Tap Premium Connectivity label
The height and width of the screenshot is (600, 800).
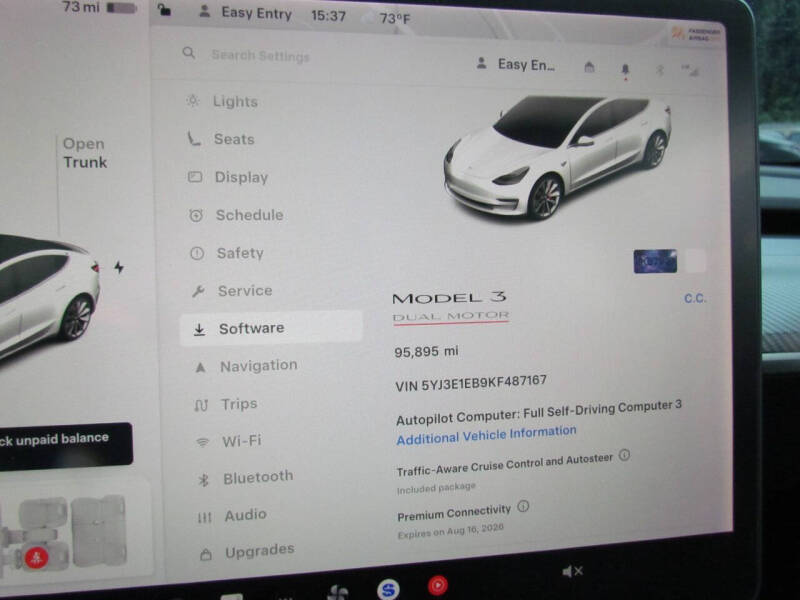(x=454, y=513)
